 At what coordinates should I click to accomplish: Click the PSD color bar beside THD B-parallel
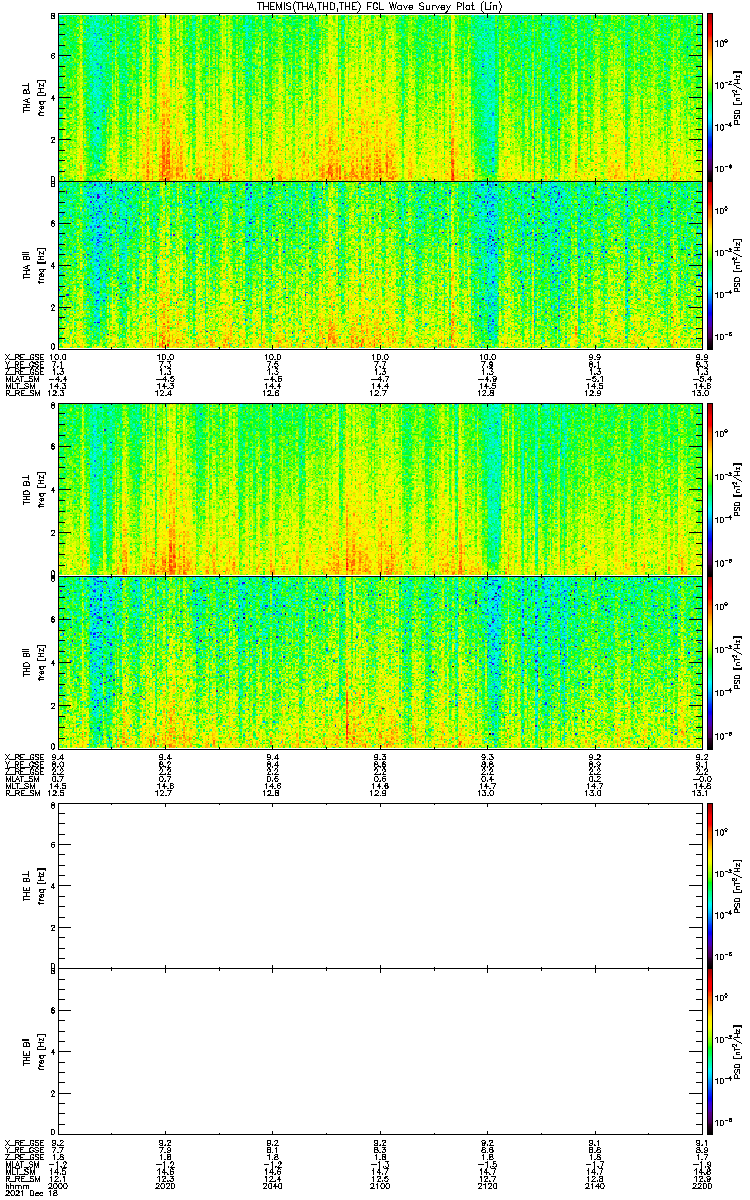[x=710, y=662]
